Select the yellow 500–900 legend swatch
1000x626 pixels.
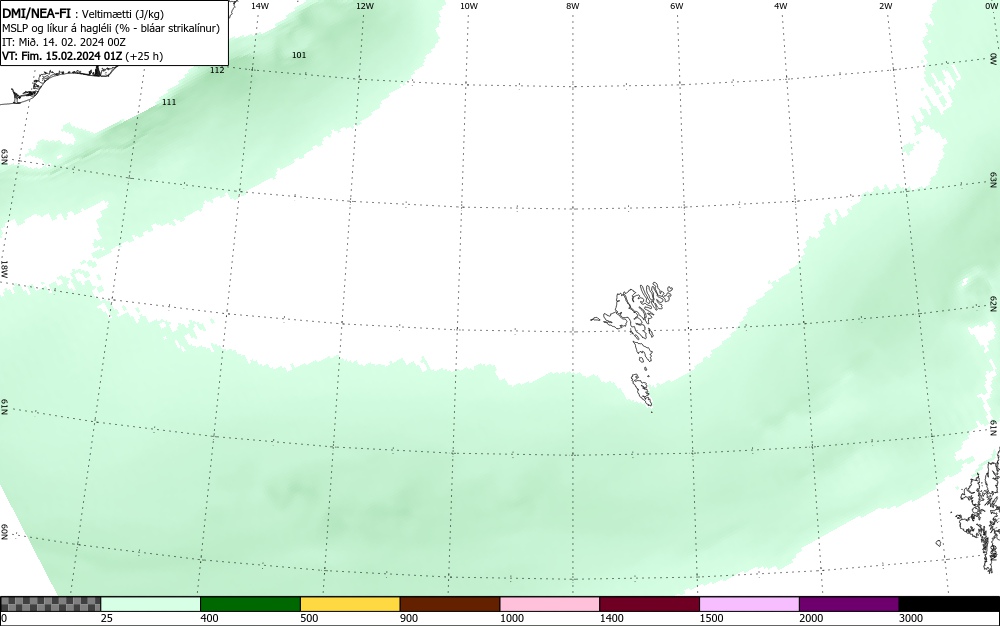(x=350, y=604)
